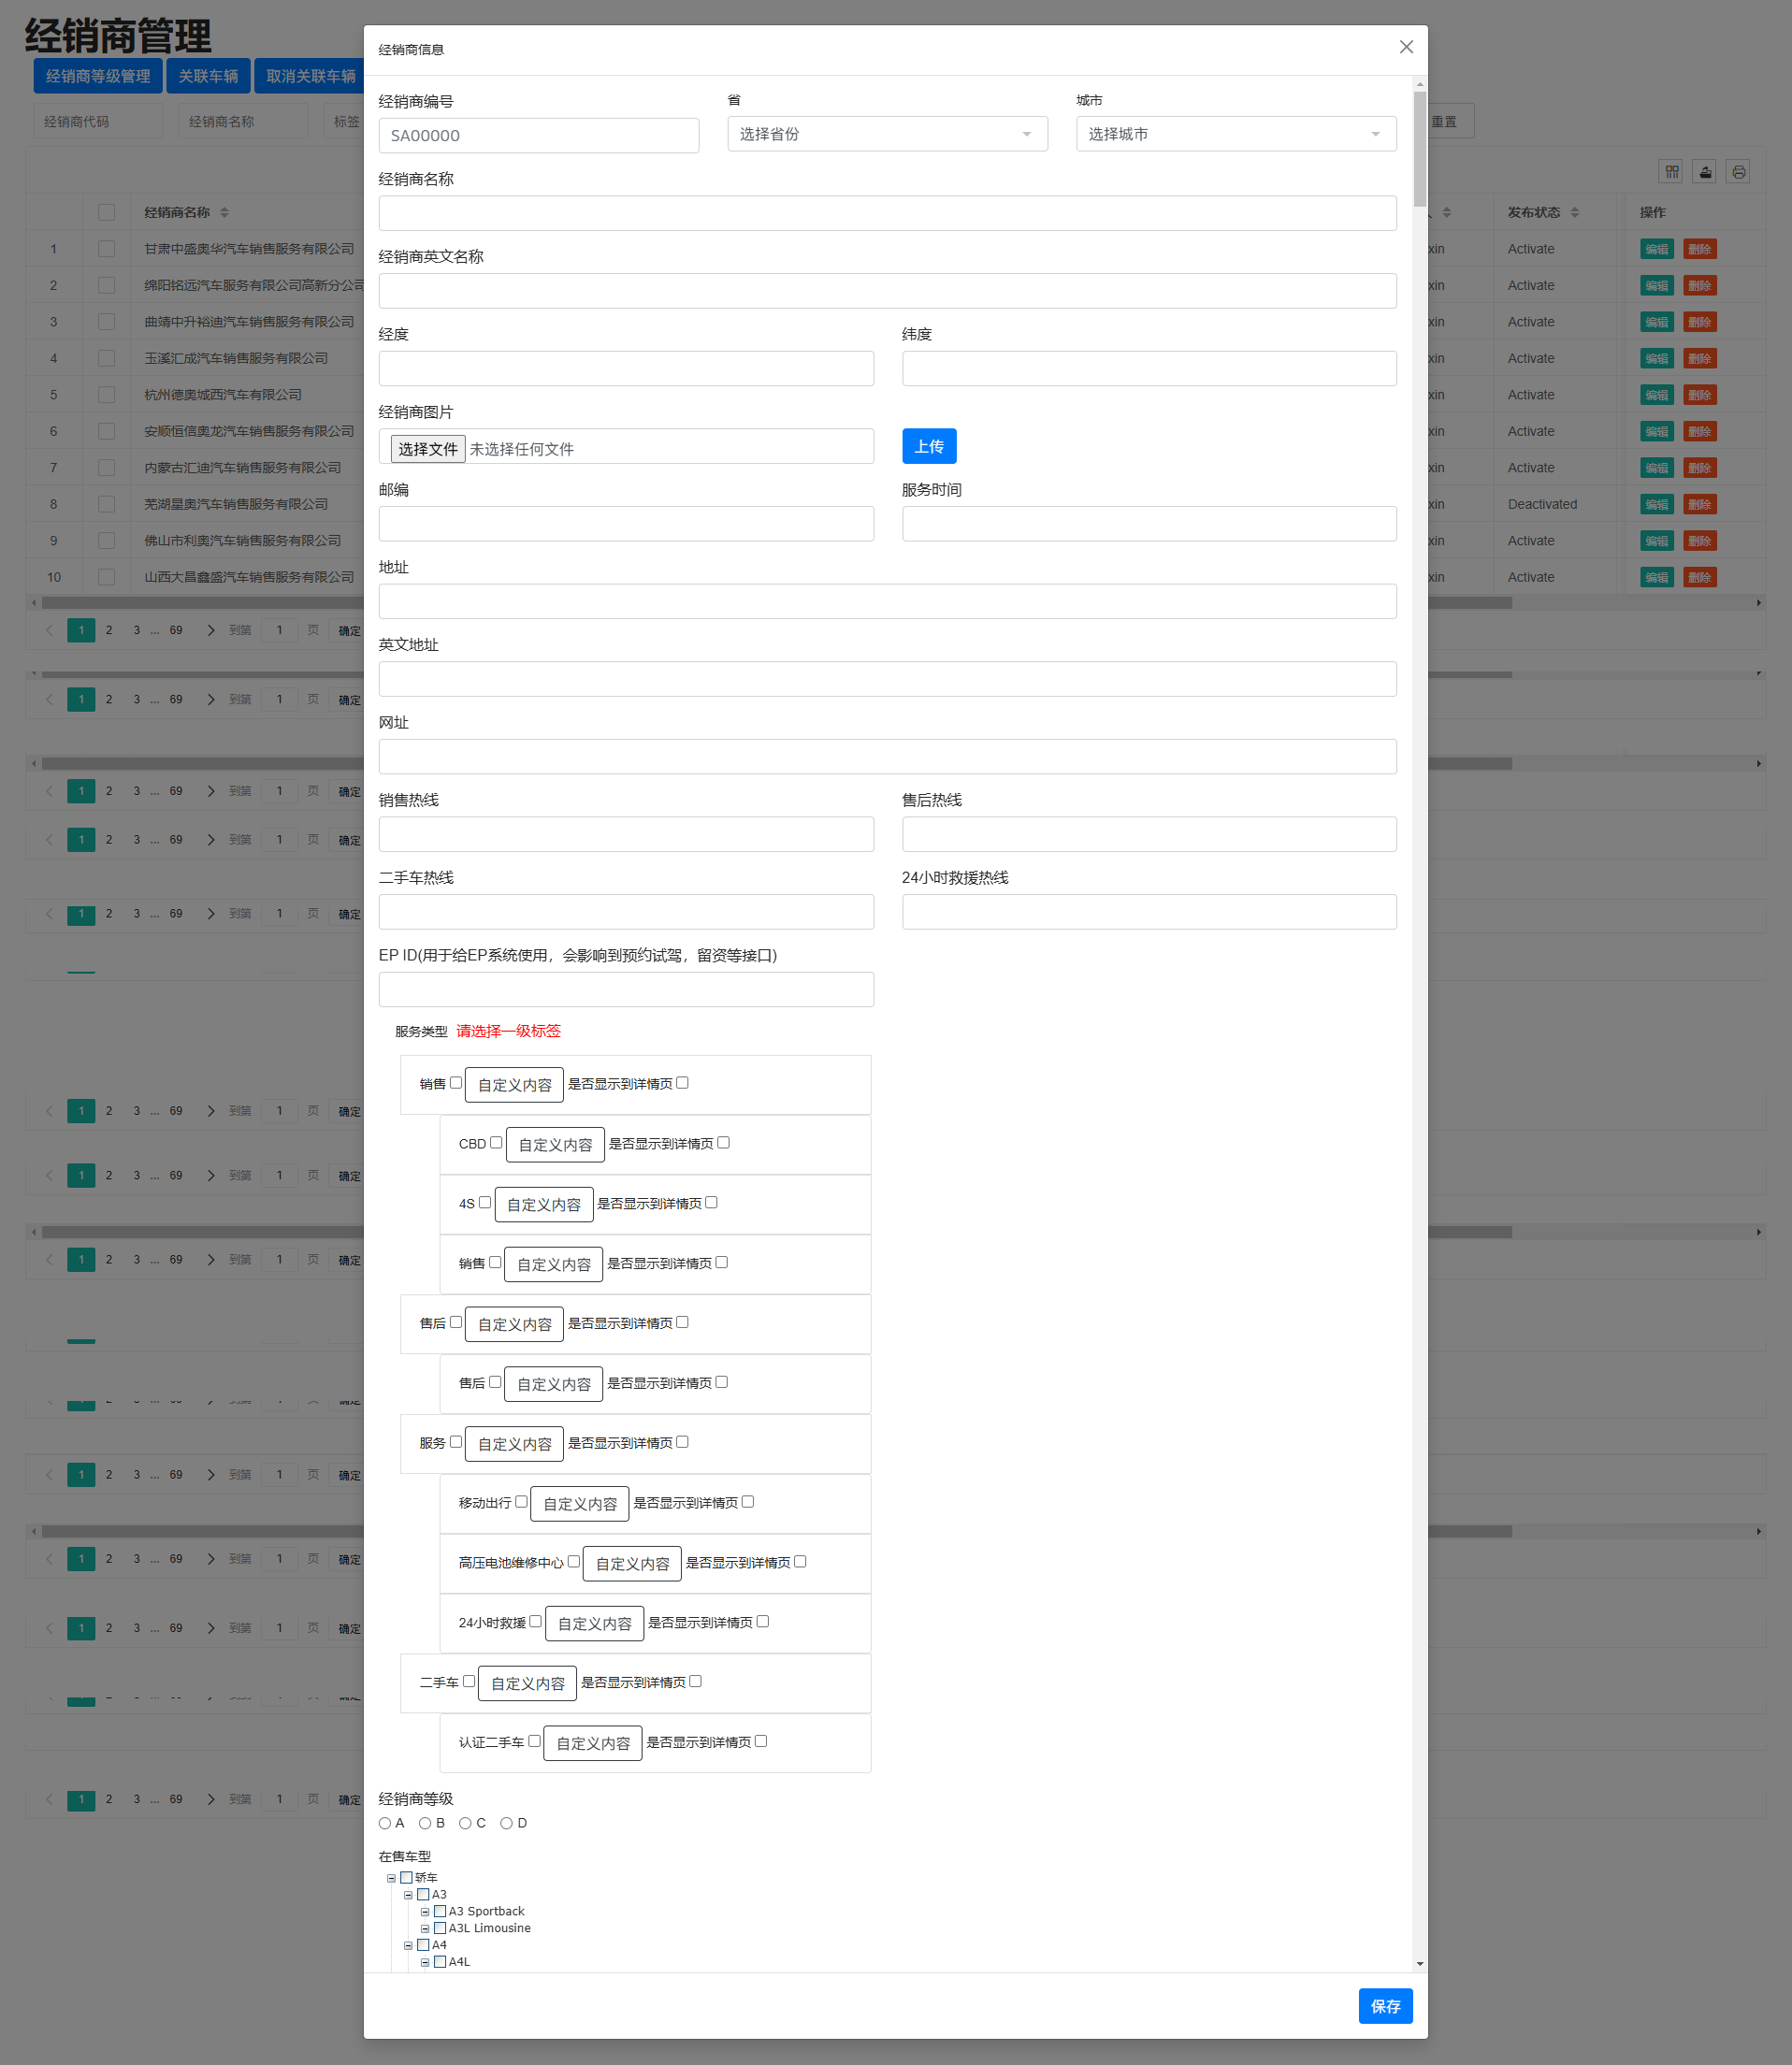The image size is (1792, 2065).
Task: Open the 经销商等级管理 tab button
Action: [x=98, y=76]
